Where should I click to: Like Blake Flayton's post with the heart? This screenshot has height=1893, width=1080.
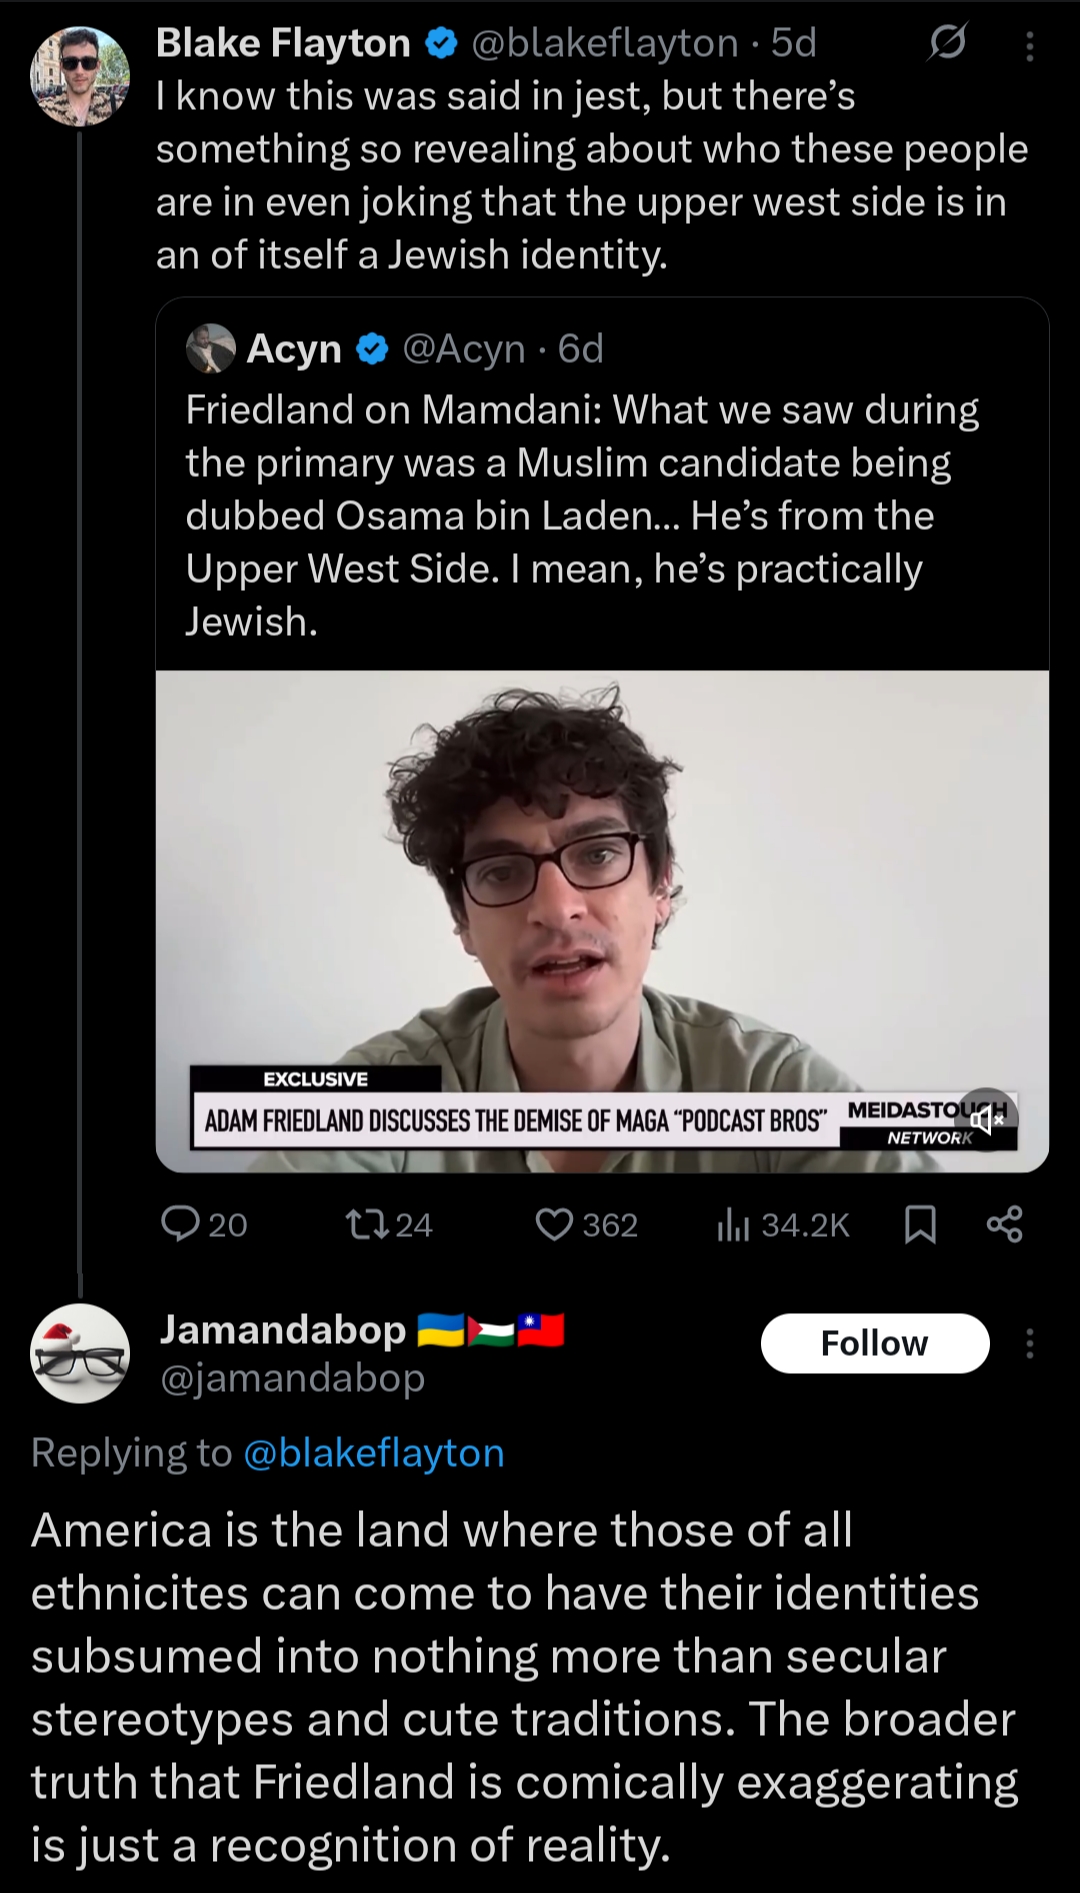[555, 1224]
